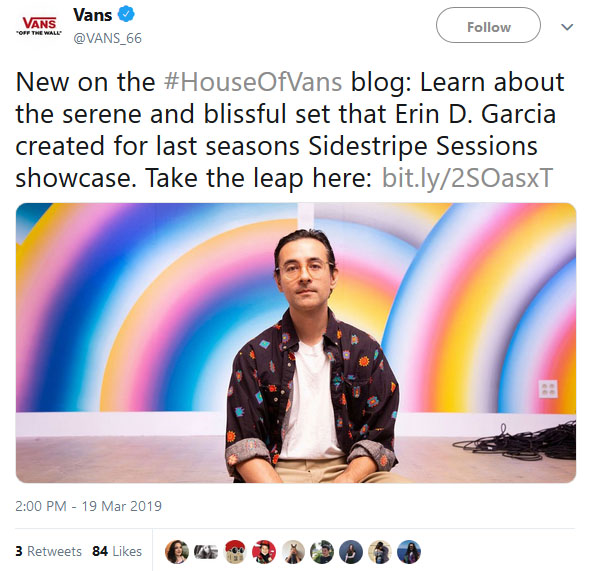Click the Vans logo profile picture
Viewport: 594px width, 571px height.
tap(39, 26)
